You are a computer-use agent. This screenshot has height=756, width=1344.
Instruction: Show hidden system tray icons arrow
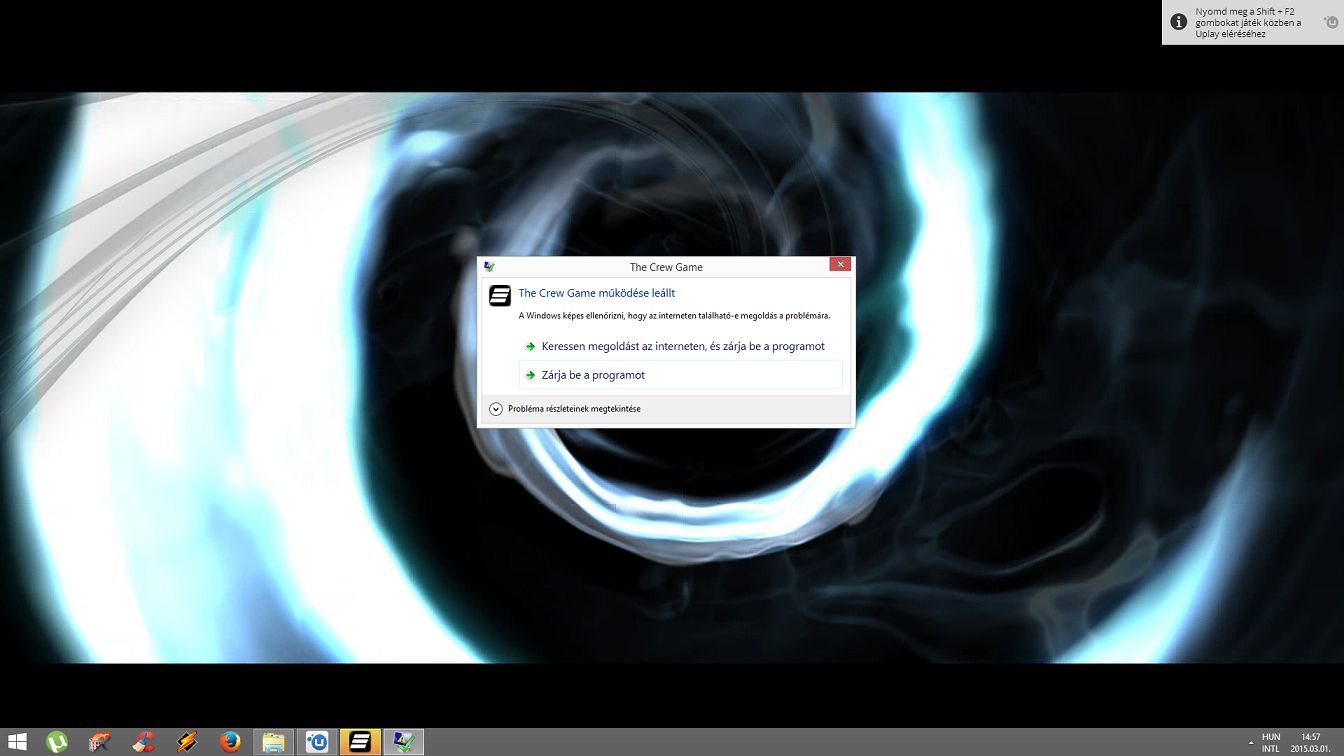pos(1252,743)
